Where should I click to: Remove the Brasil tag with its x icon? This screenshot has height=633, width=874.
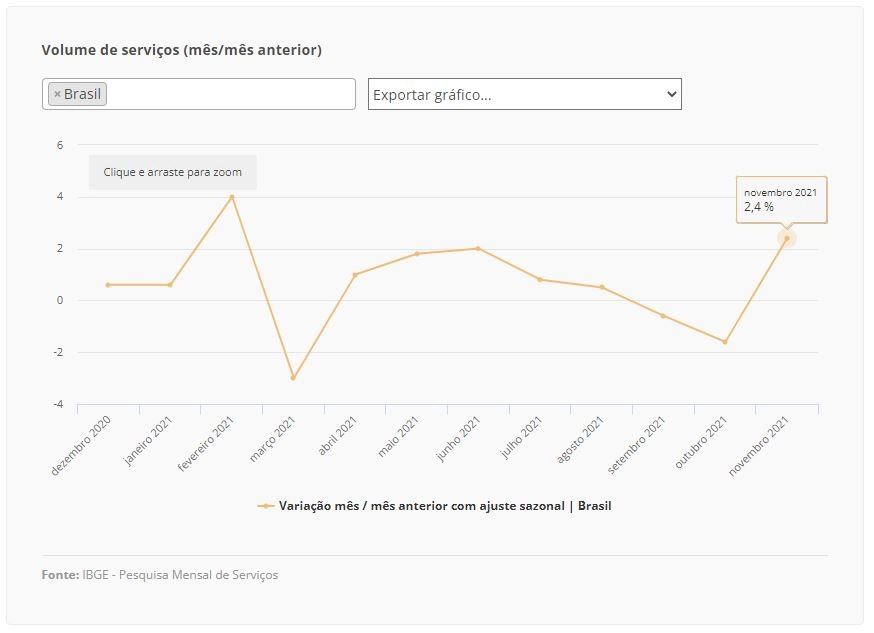(57, 94)
